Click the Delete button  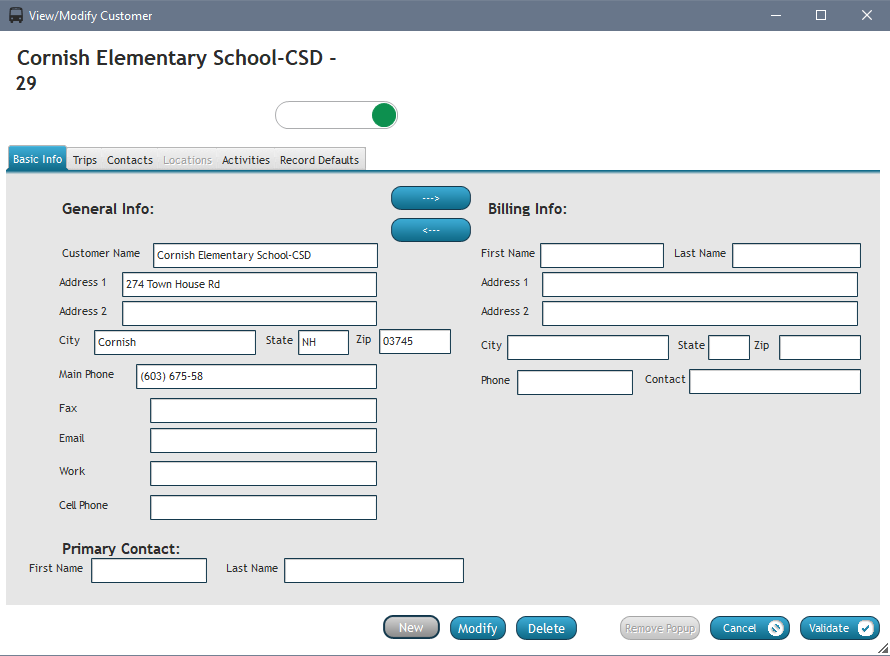(546, 628)
